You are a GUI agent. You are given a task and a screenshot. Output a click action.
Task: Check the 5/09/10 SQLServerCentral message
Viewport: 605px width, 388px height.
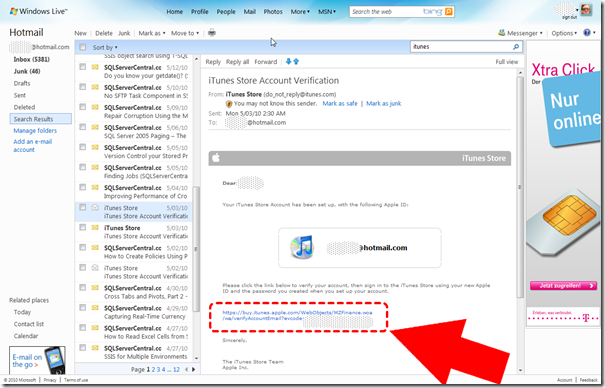click(83, 107)
